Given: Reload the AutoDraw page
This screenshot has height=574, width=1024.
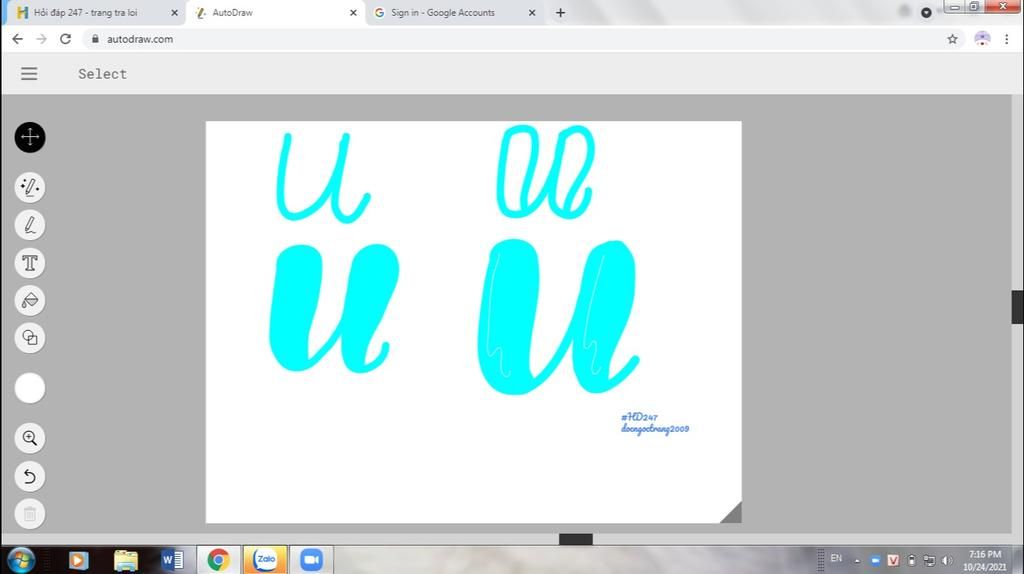Looking at the screenshot, I should 65,39.
